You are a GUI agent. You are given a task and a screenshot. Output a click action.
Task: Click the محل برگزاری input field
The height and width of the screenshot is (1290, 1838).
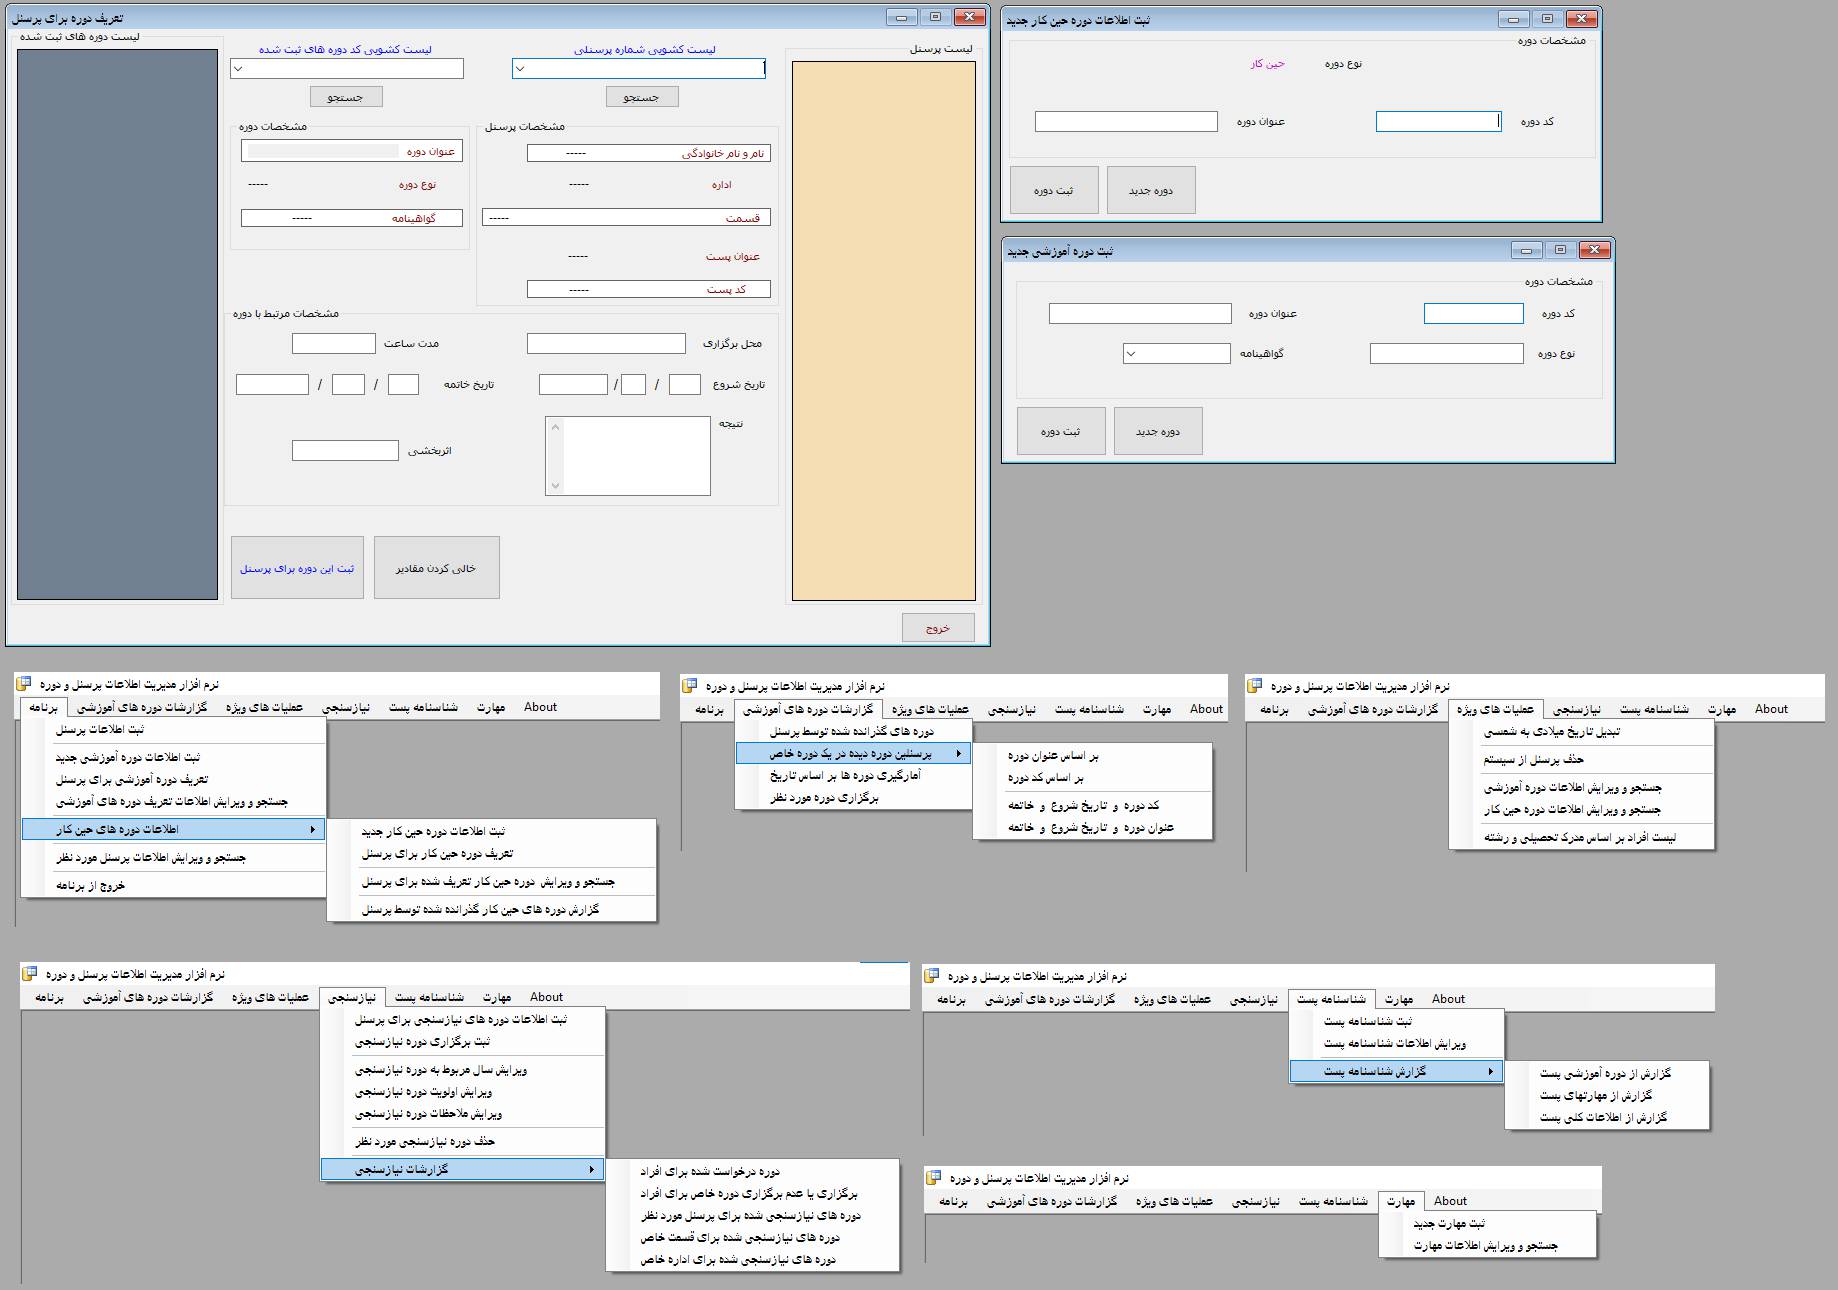click(x=606, y=344)
